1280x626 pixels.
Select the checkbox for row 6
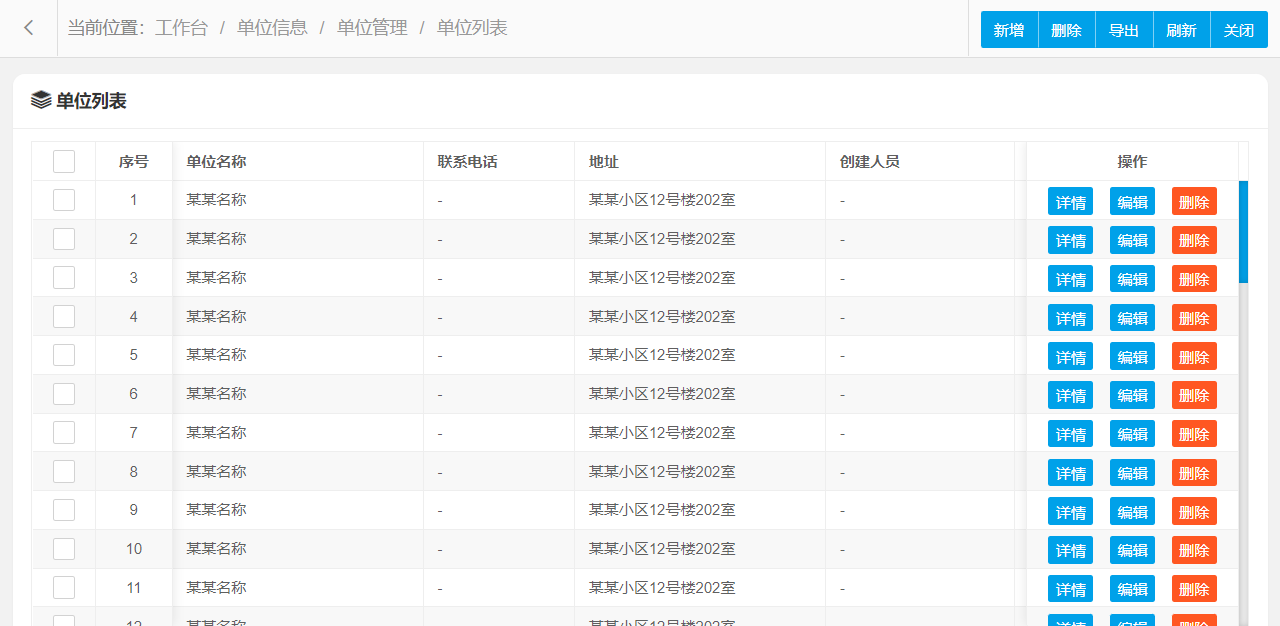tap(64, 394)
